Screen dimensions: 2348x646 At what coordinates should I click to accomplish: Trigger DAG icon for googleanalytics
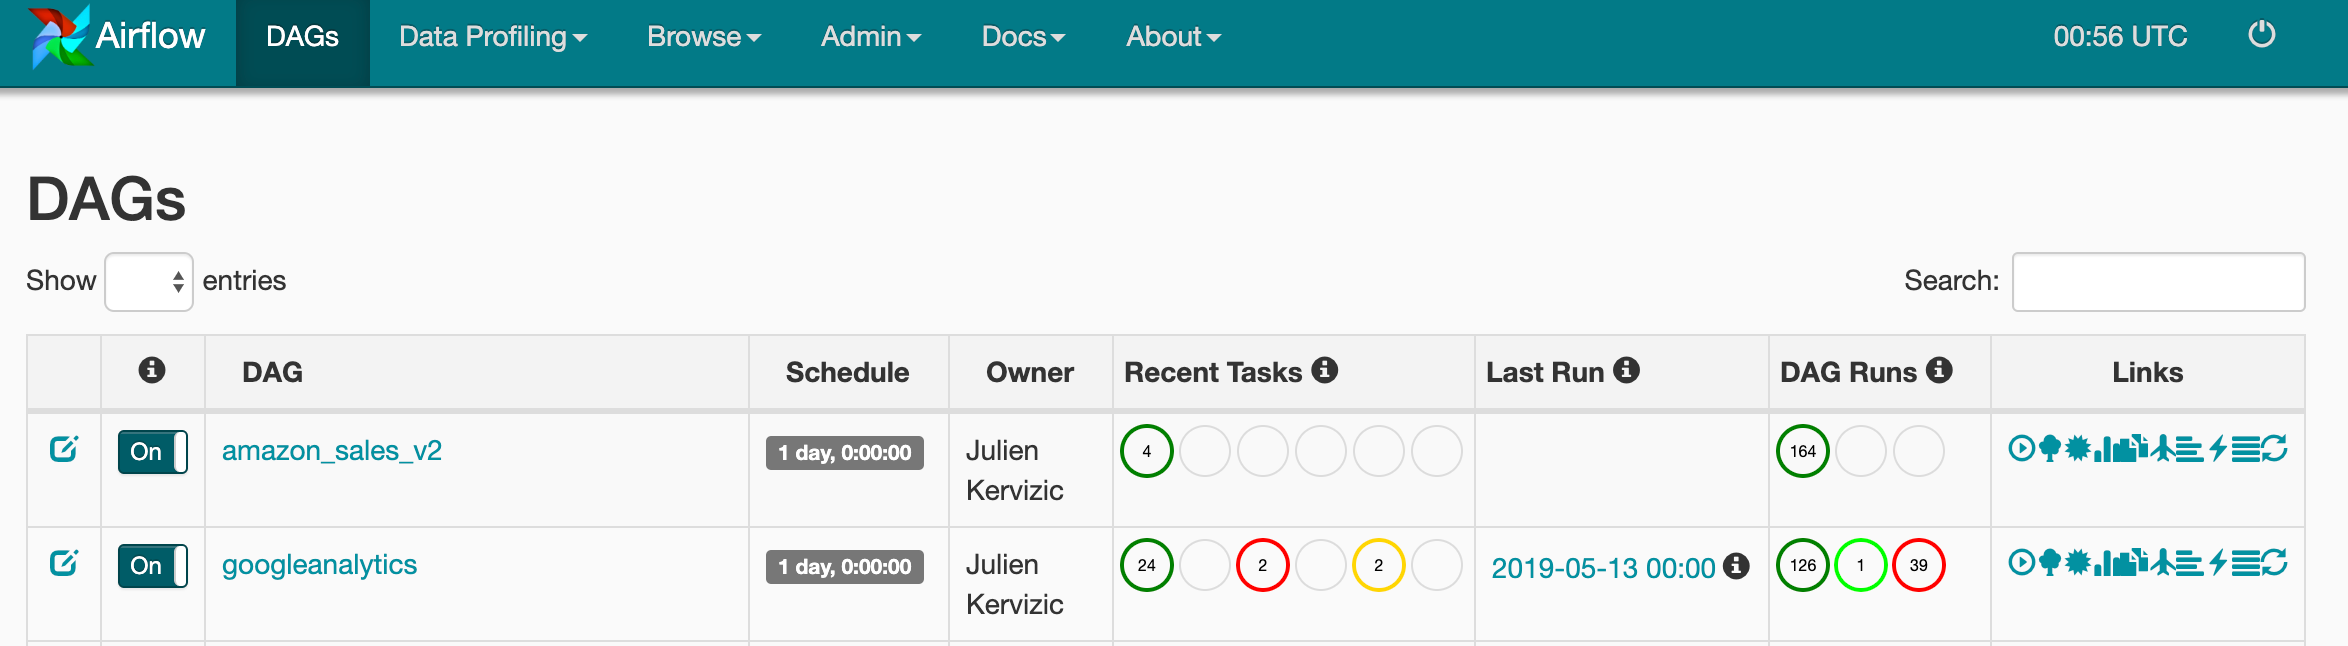point(2022,562)
